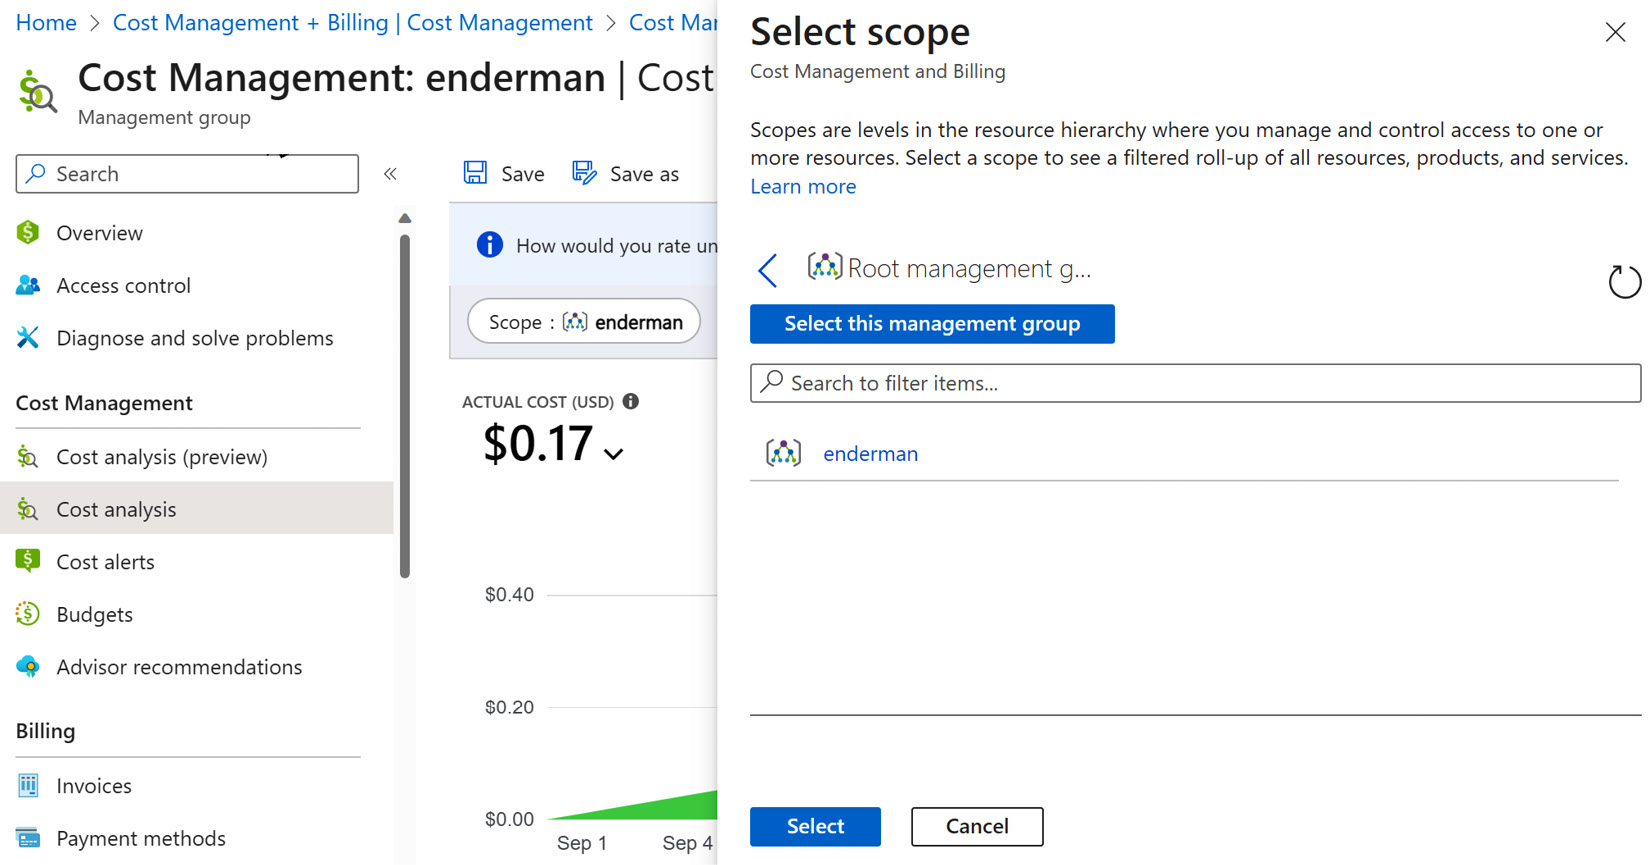Open Advisor recommendations
This screenshot has height=865, width=1650.
pos(179,667)
